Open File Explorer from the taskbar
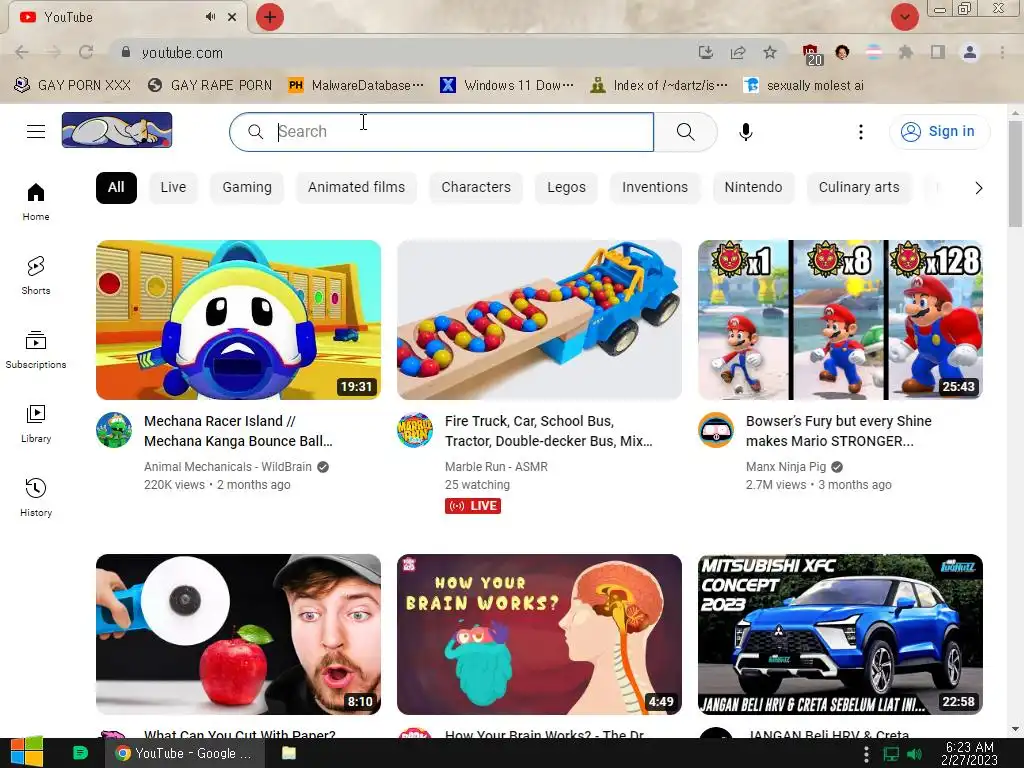Viewport: 1024px width, 768px height. tap(289, 753)
